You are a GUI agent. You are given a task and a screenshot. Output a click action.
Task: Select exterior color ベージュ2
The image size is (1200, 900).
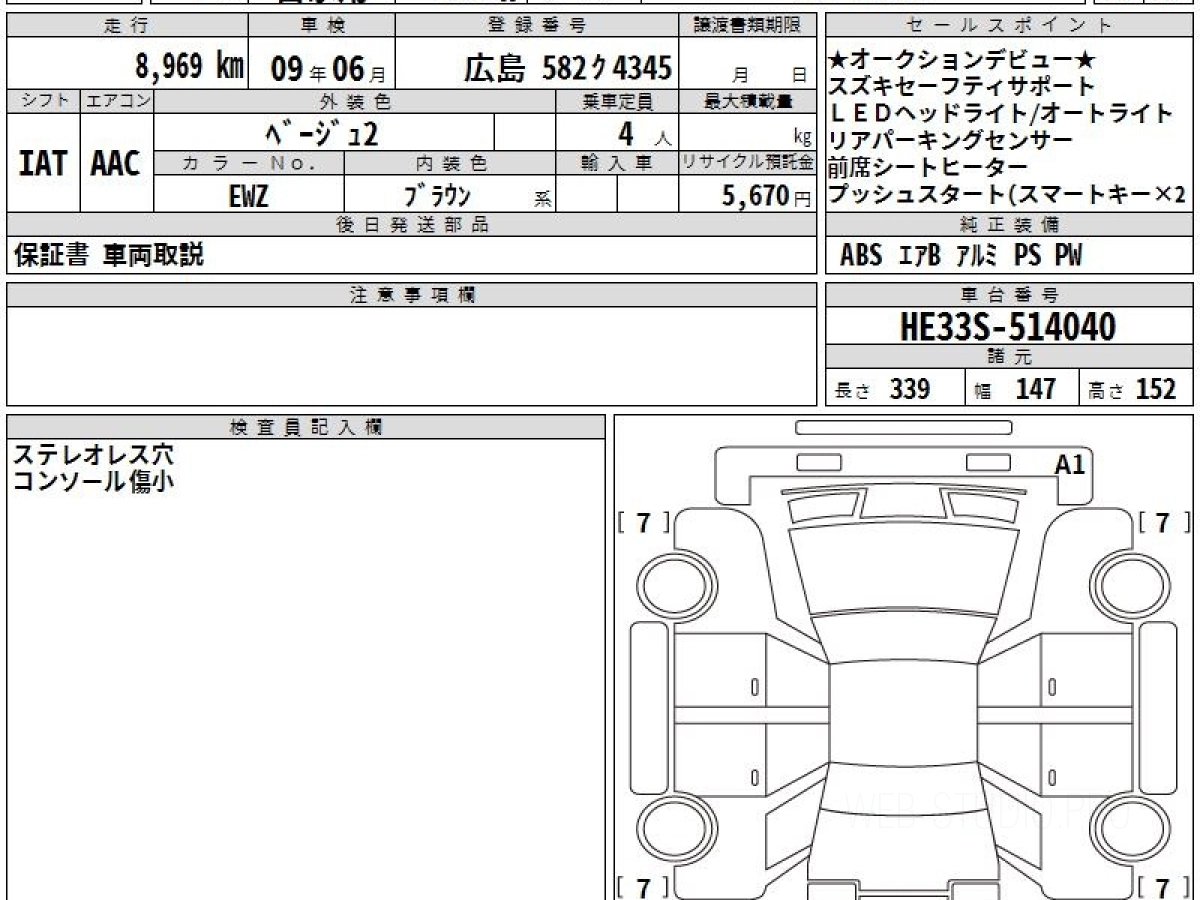pyautogui.click(x=321, y=132)
